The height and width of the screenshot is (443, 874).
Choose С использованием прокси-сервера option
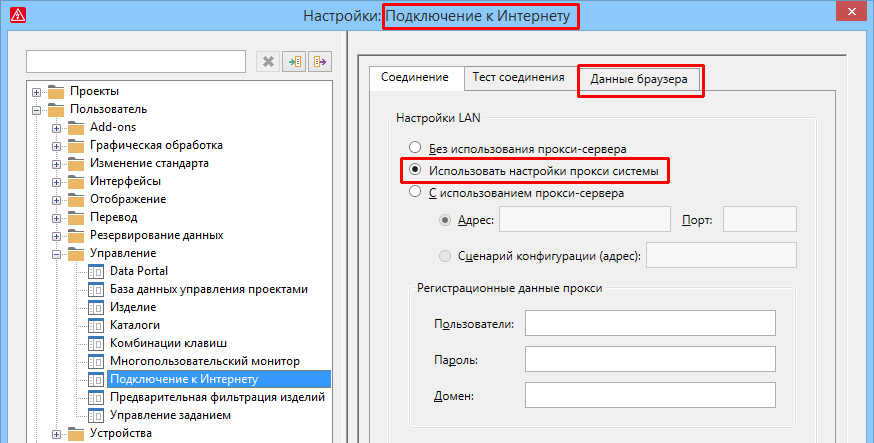coord(414,193)
